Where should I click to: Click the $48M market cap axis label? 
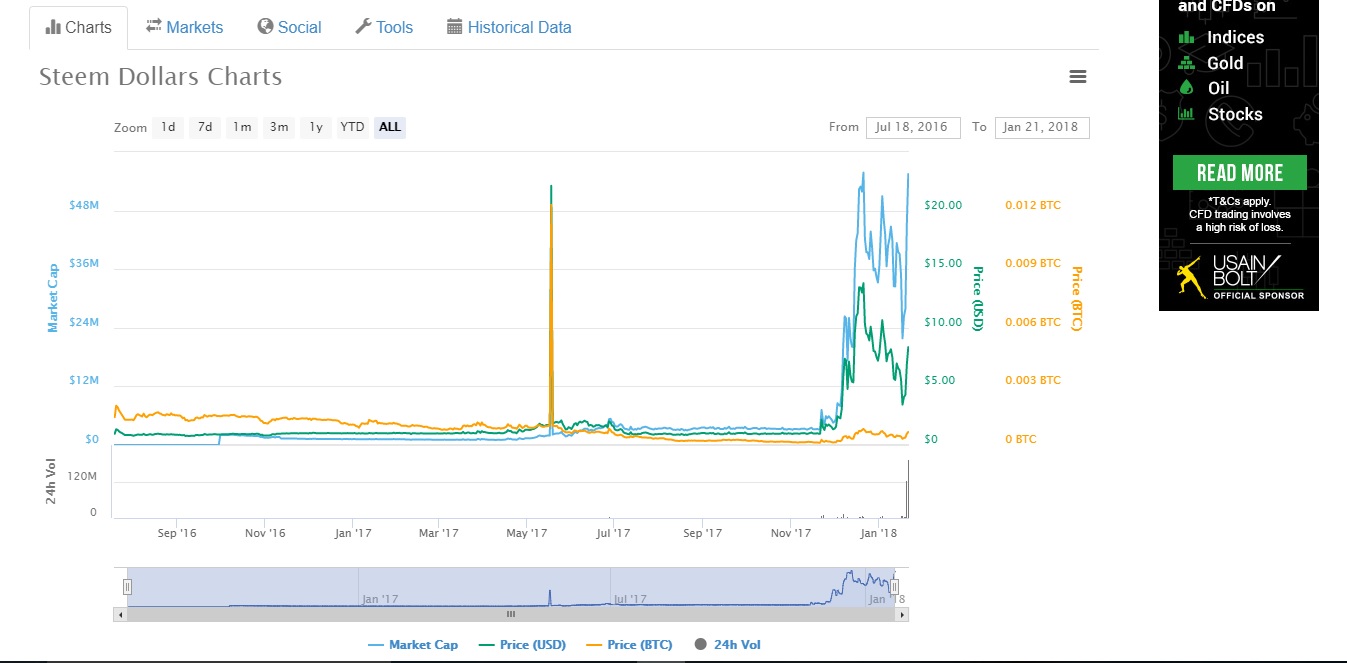(x=84, y=205)
